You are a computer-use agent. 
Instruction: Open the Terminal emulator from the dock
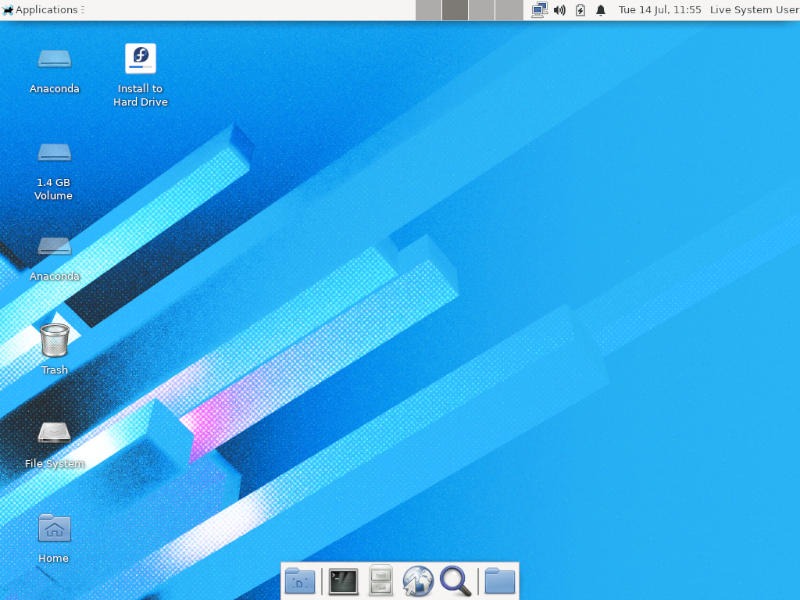(344, 580)
